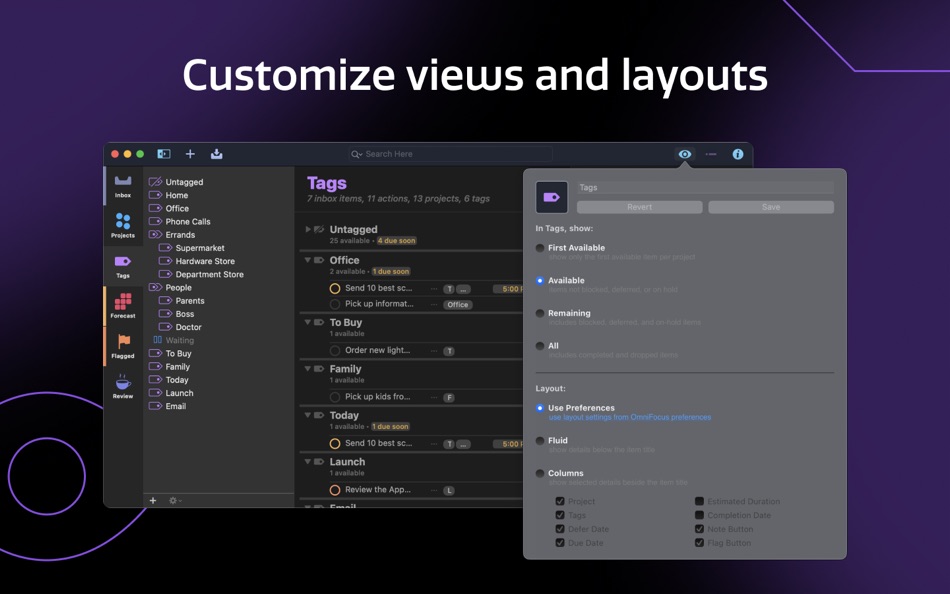
Task: Open the Review perspective
Action: coord(122,386)
